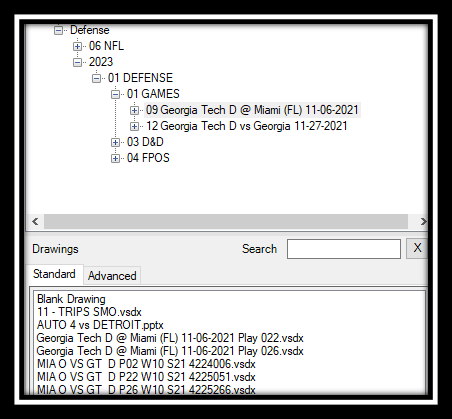Collapse the Defense tree node
This screenshot has height=419, width=452.
pyautogui.click(x=58, y=31)
